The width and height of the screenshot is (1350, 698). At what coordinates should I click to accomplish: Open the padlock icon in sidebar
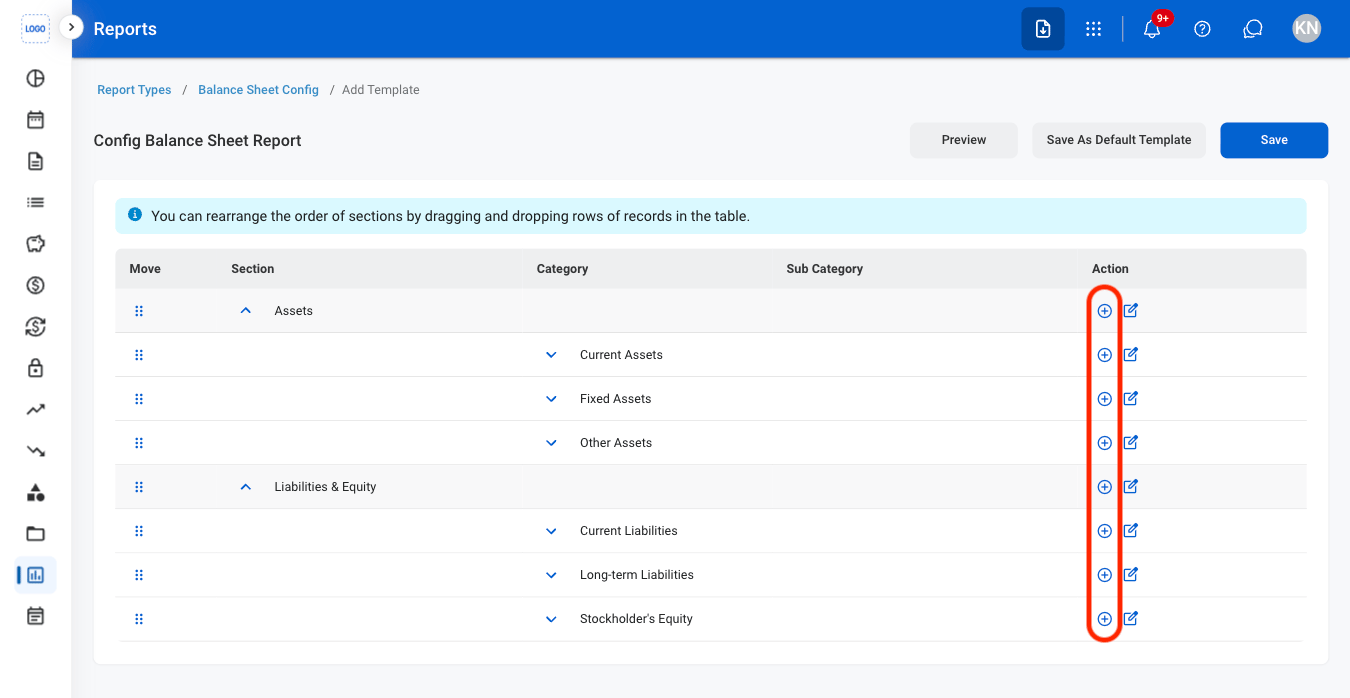coord(36,368)
